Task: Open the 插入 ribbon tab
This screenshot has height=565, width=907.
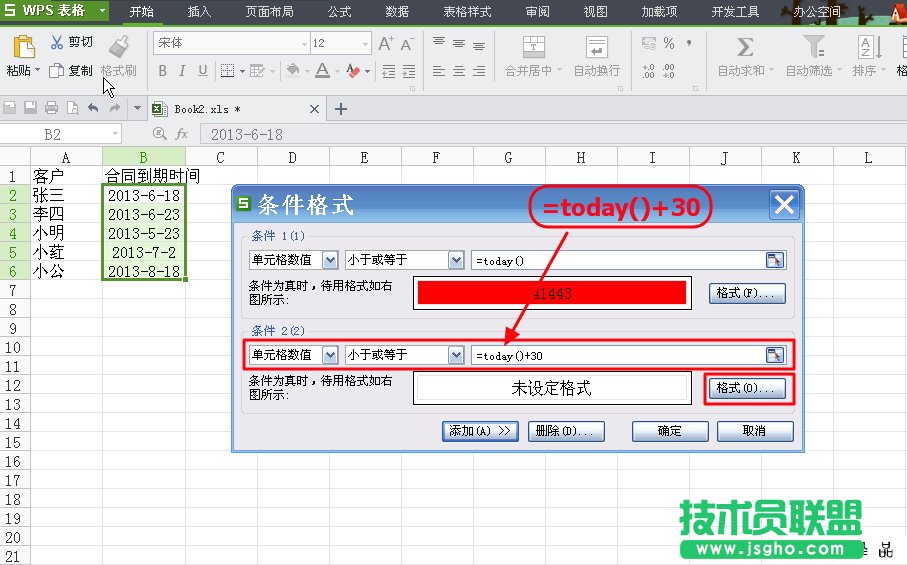Action: tap(200, 12)
